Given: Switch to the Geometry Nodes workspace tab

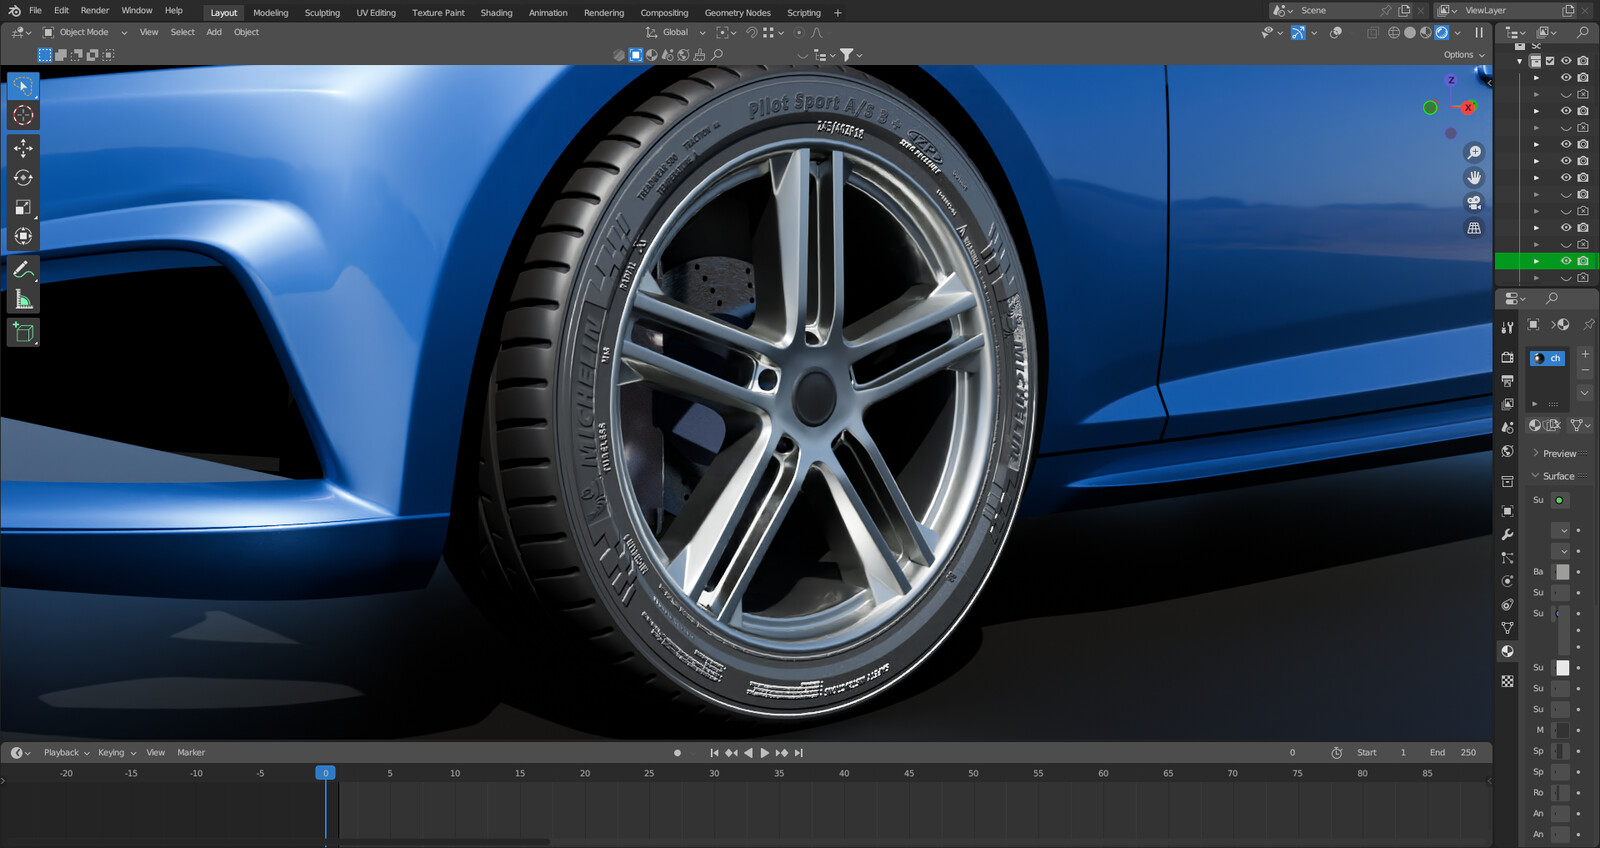Looking at the screenshot, I should 738,13.
